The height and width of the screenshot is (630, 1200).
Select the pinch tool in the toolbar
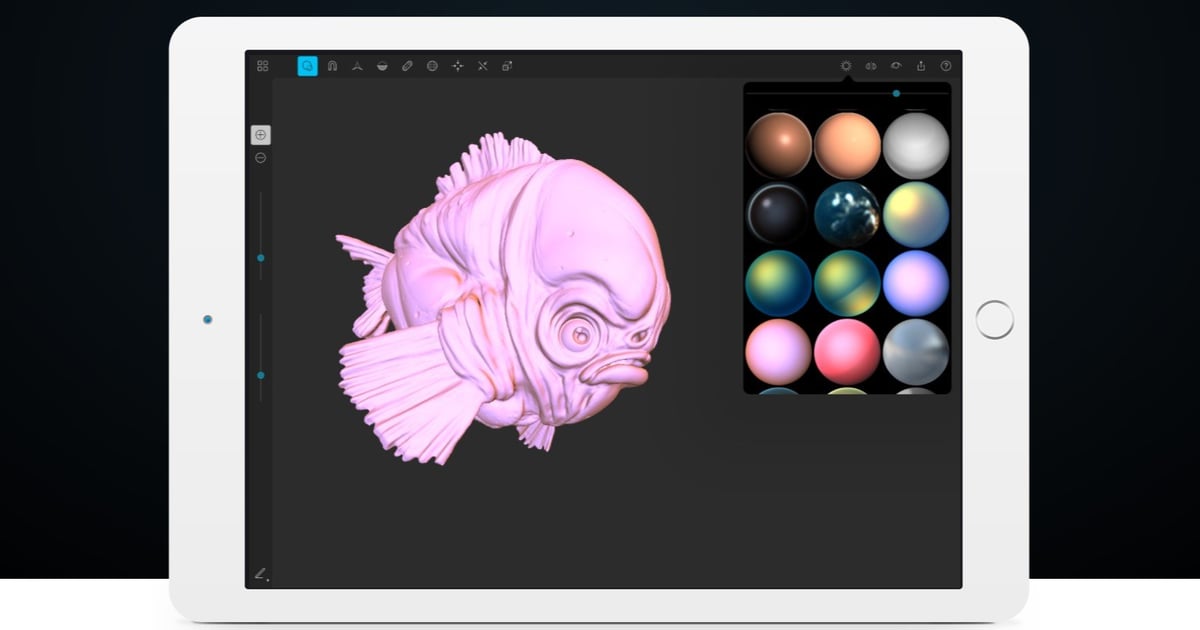(x=357, y=65)
